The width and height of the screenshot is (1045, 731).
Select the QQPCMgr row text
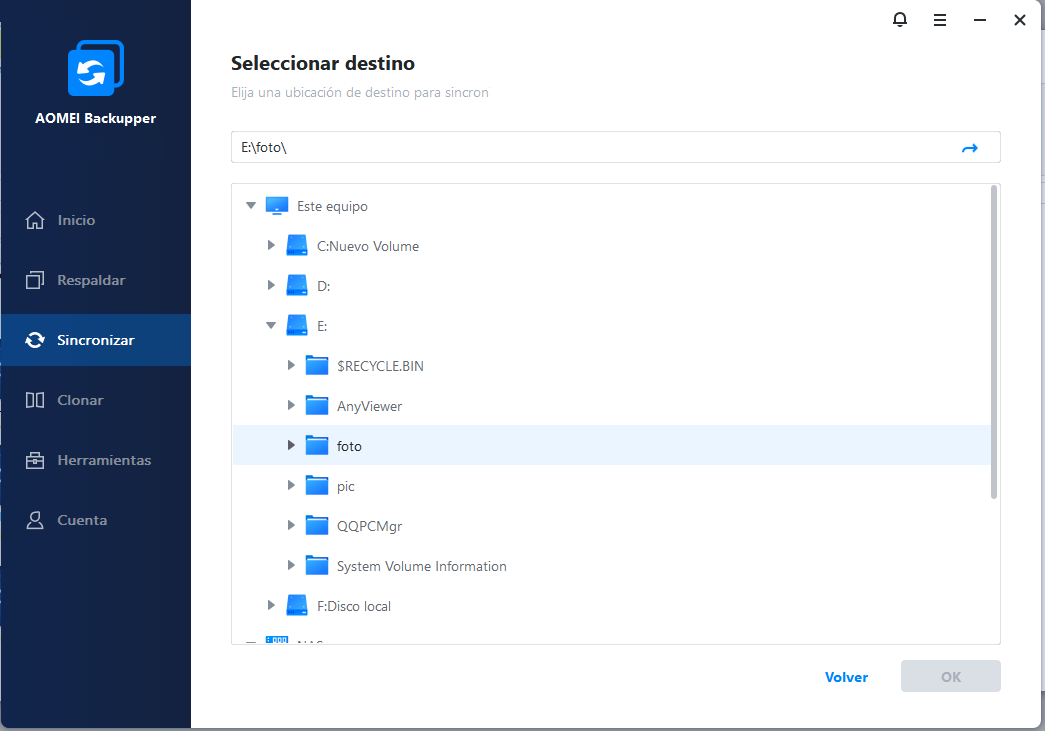click(x=369, y=526)
